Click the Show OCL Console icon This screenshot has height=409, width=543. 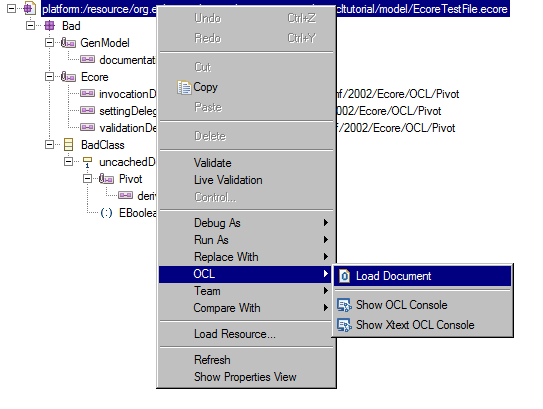click(x=344, y=305)
